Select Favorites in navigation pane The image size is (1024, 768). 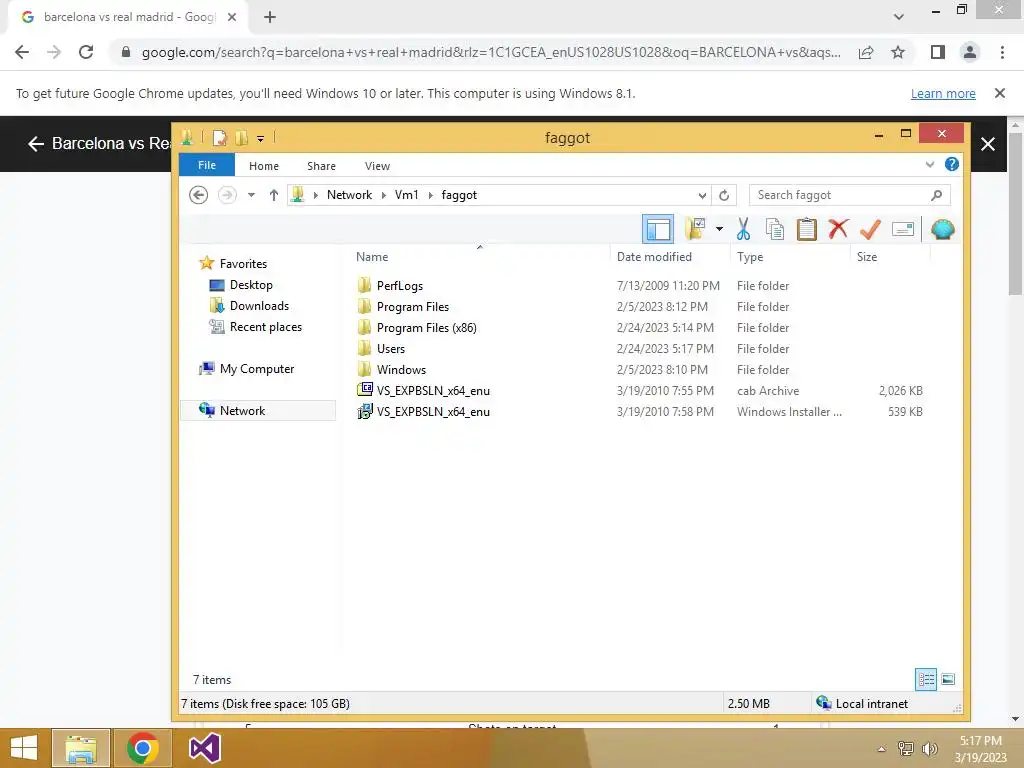click(233, 263)
